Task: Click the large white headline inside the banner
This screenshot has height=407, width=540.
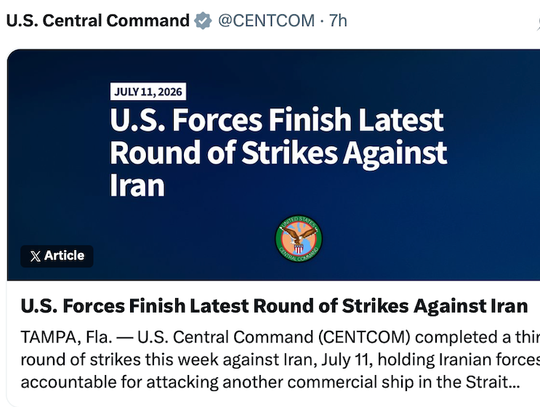Action: tap(279, 152)
